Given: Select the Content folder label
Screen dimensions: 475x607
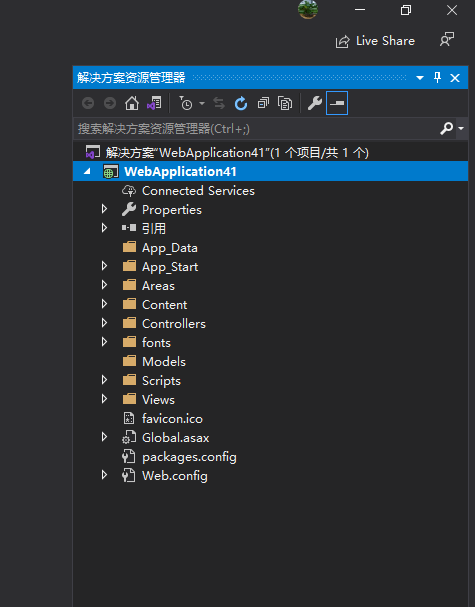Looking at the screenshot, I should 165,305.
